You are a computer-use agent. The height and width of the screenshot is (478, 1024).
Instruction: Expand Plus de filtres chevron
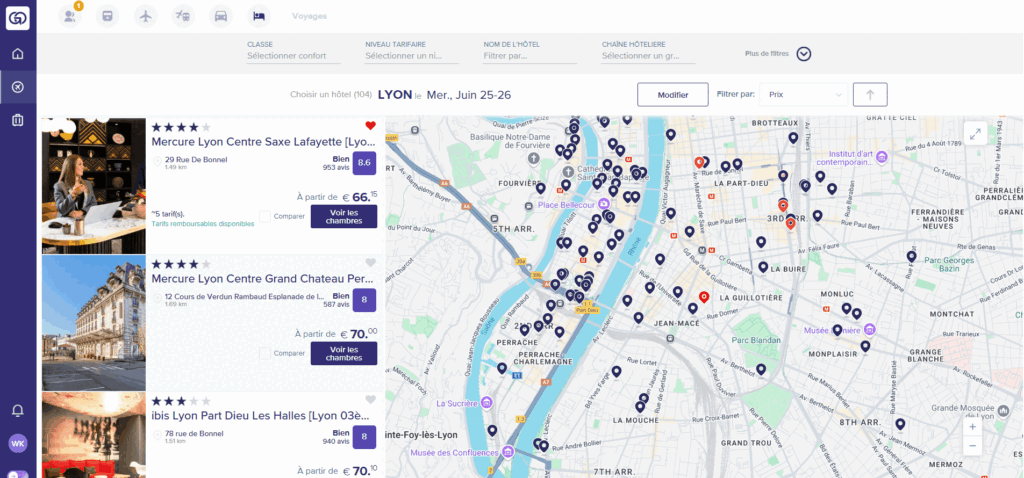point(803,55)
